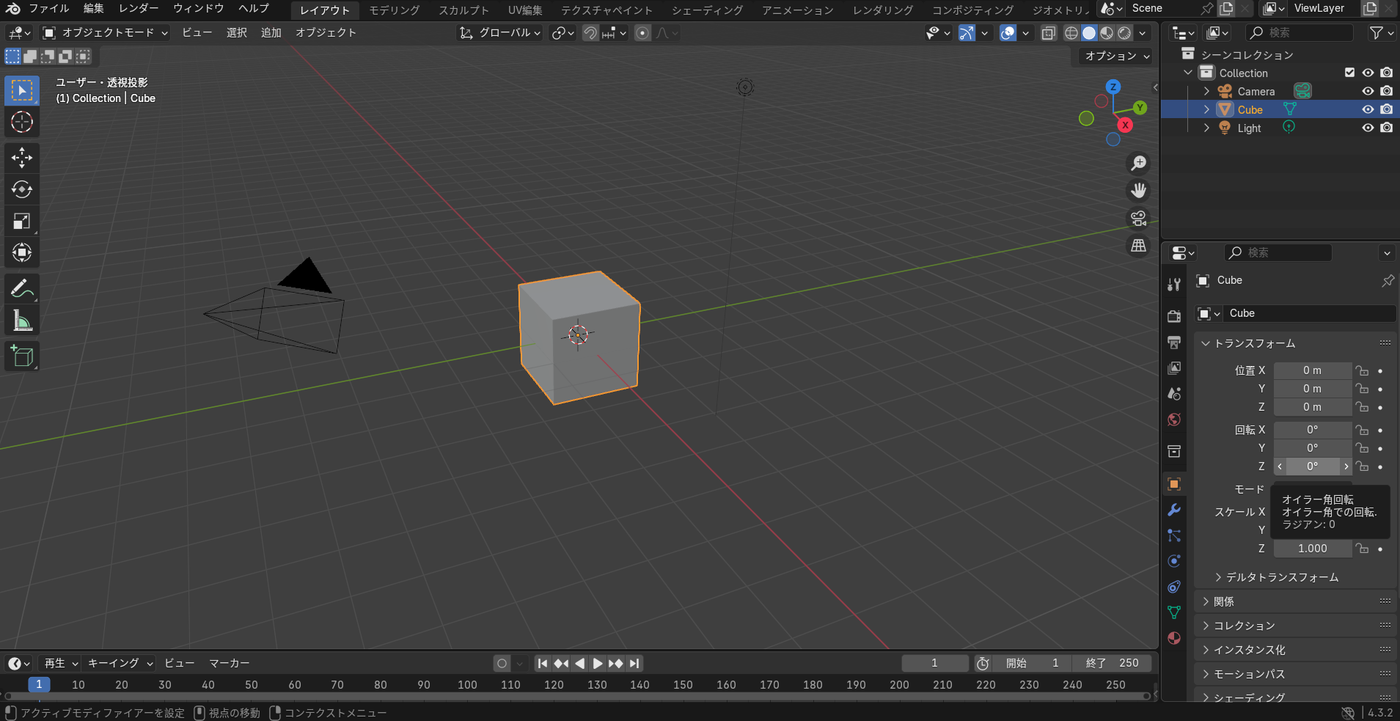Select the Box Select tool
Screen dimensions: 1400x721
(22, 90)
